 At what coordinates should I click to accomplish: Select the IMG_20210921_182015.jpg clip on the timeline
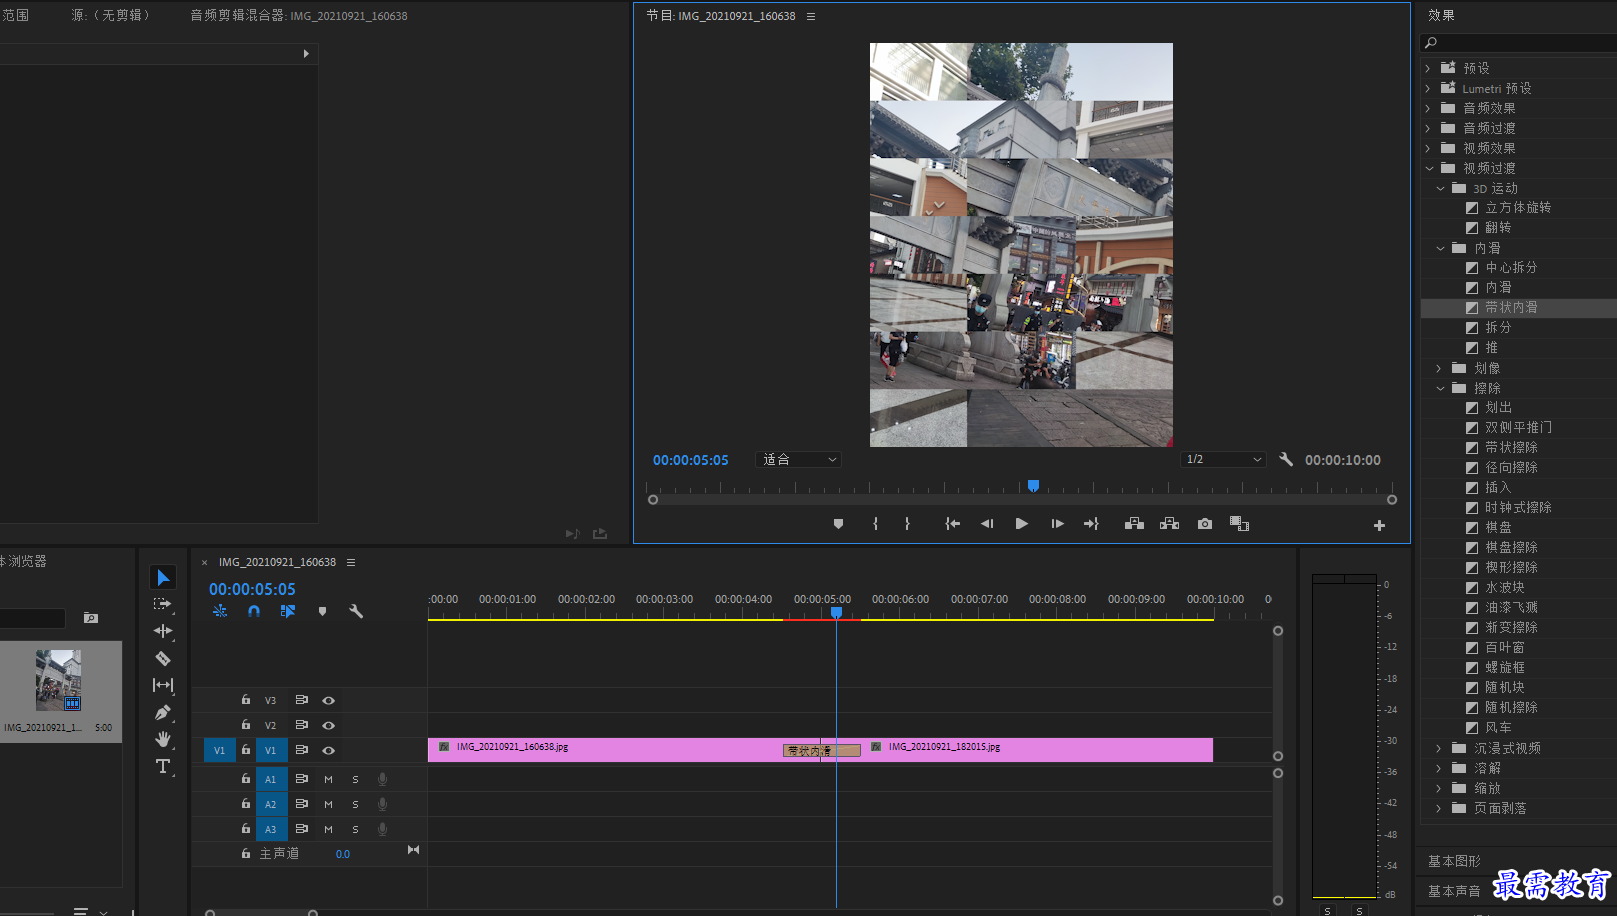click(1036, 750)
